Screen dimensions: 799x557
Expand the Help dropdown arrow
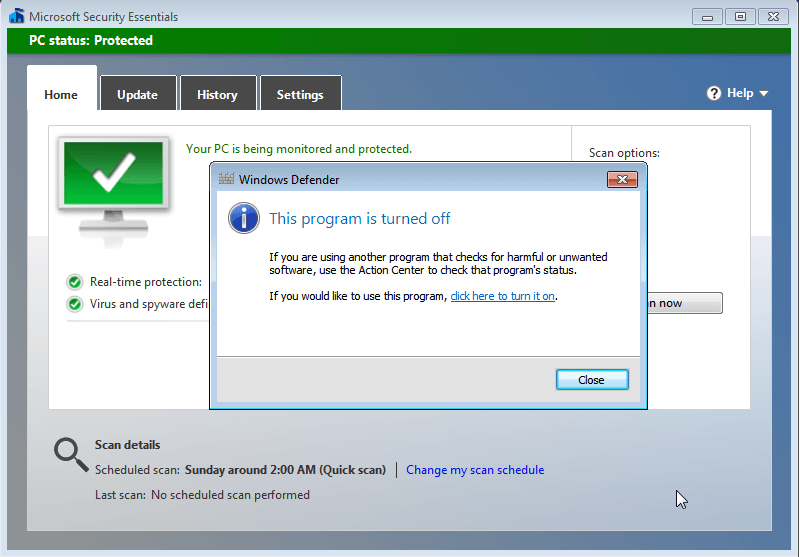click(763, 94)
